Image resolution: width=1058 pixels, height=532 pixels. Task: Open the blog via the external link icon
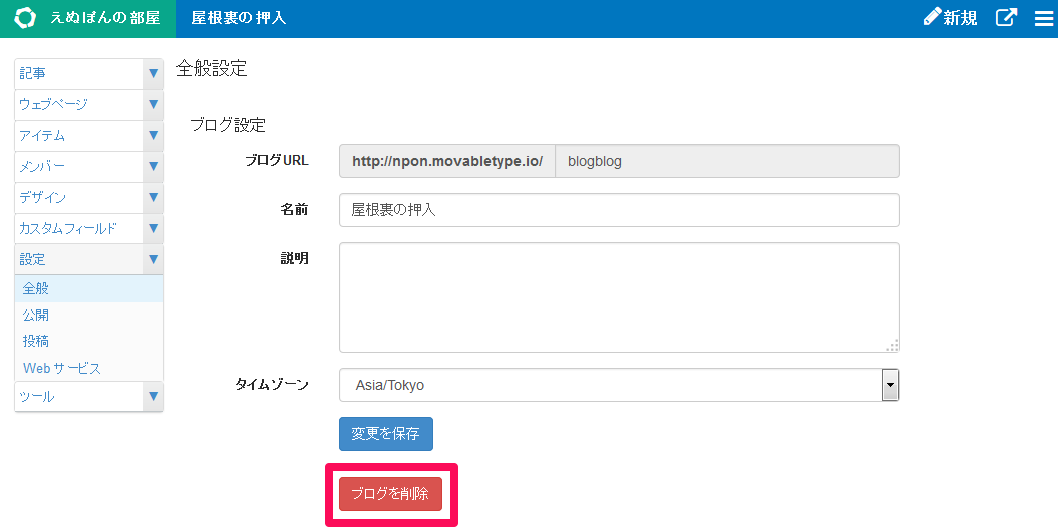pyautogui.click(x=1006, y=18)
